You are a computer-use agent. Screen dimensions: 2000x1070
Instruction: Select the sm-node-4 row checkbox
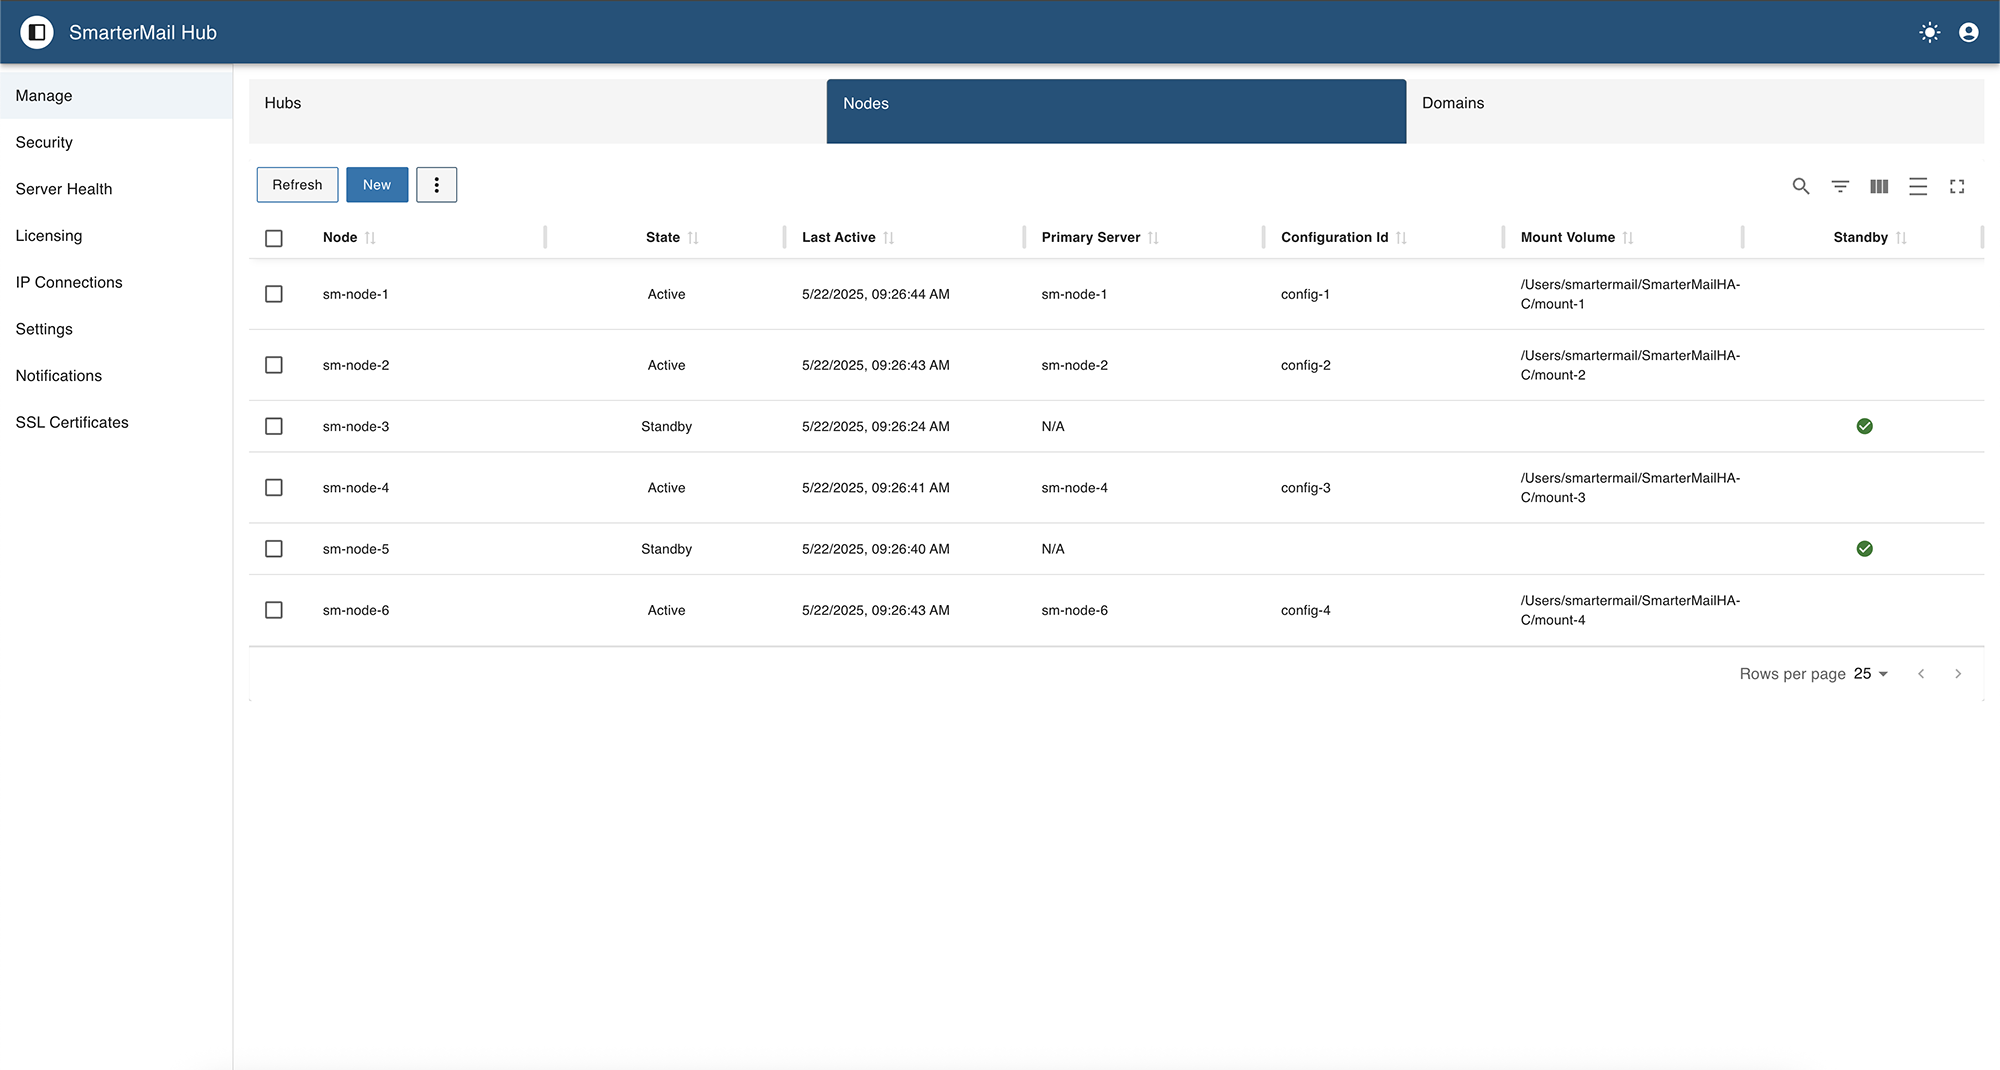274,488
